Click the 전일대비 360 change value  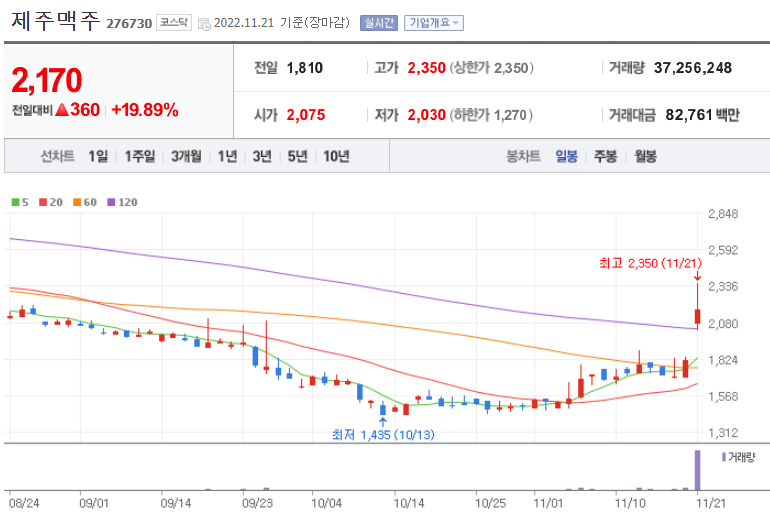coord(78,109)
